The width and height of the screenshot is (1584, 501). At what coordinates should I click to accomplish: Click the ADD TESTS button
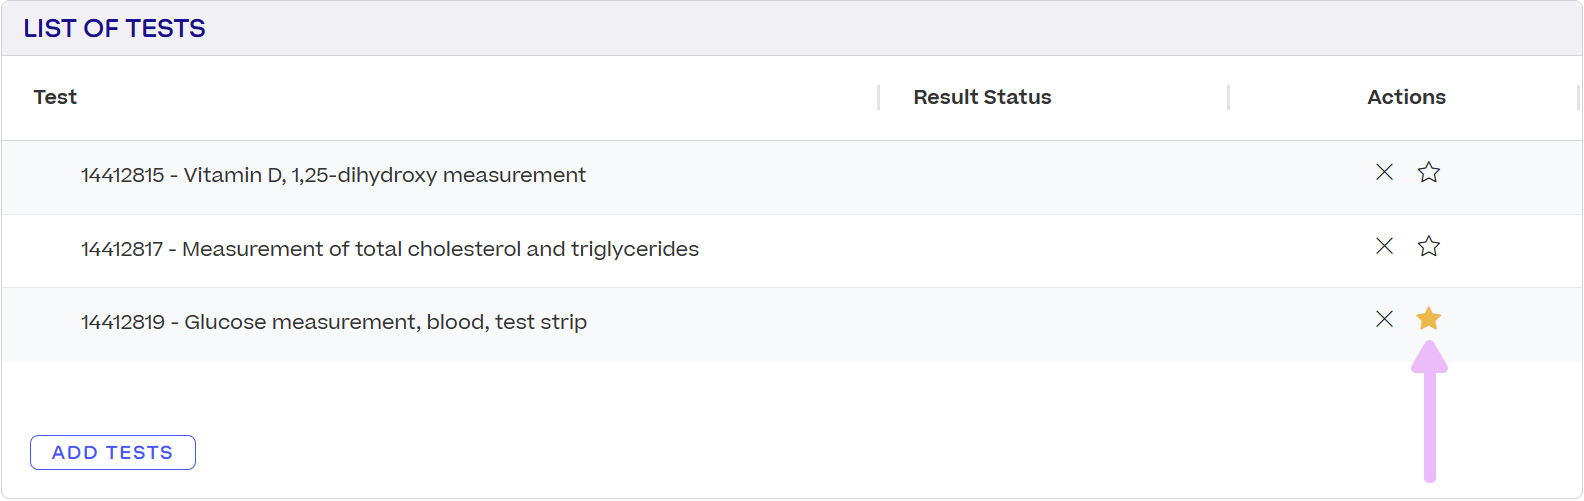[x=113, y=453]
